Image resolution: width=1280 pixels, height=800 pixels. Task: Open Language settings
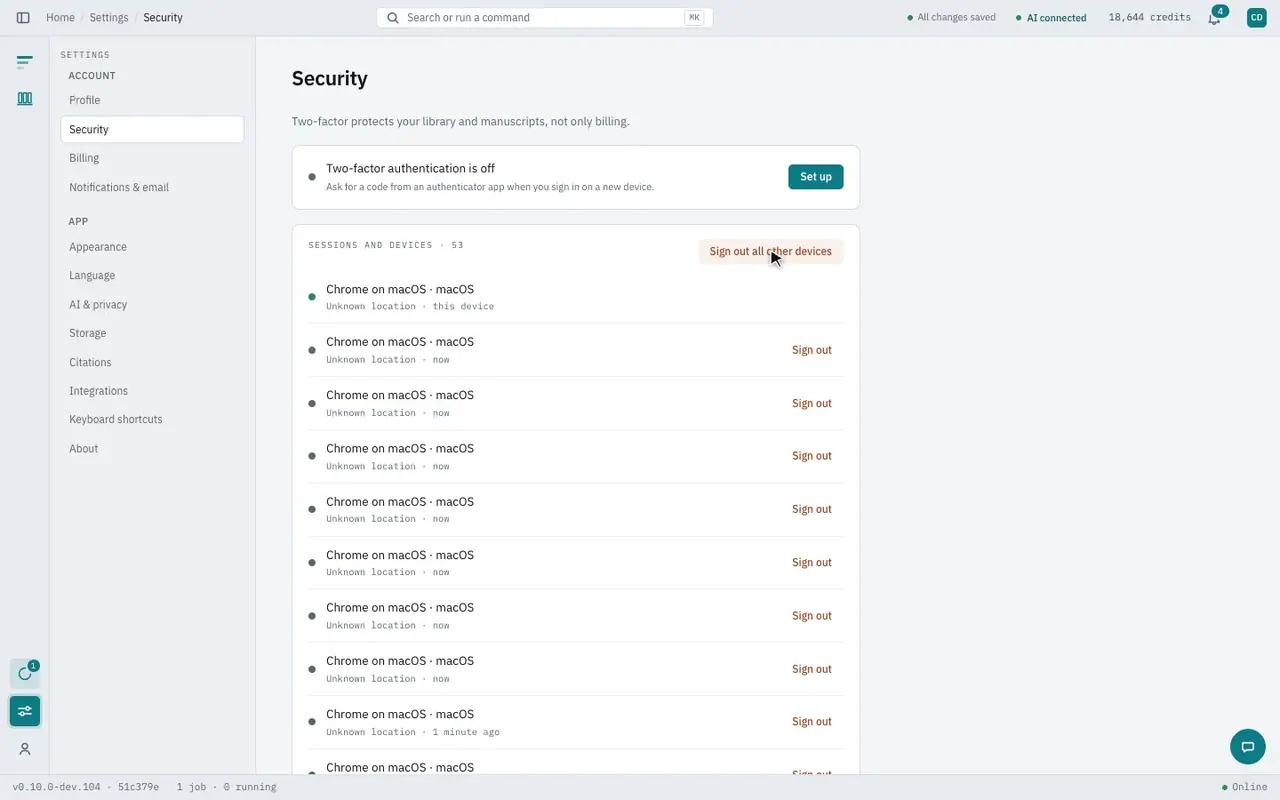pyautogui.click(x=152, y=275)
